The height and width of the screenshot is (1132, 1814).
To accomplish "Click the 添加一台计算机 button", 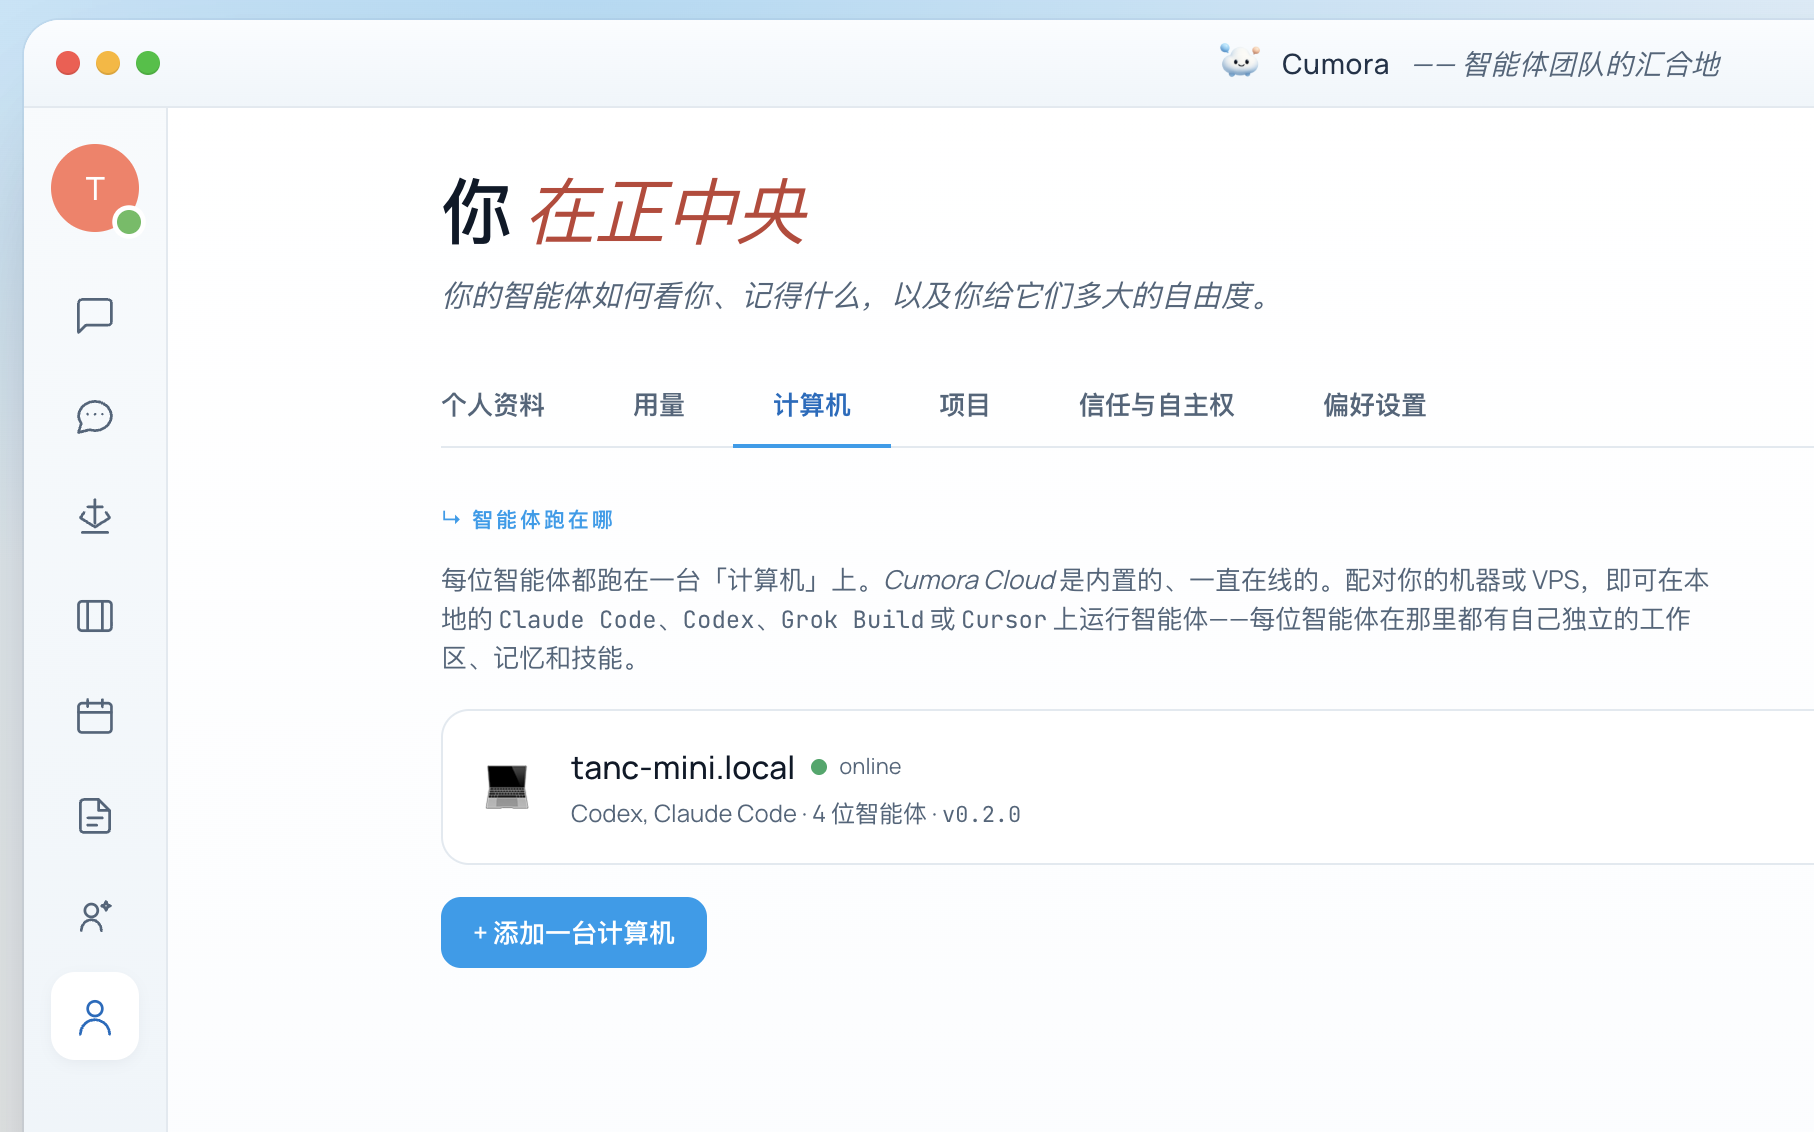I will tap(574, 932).
